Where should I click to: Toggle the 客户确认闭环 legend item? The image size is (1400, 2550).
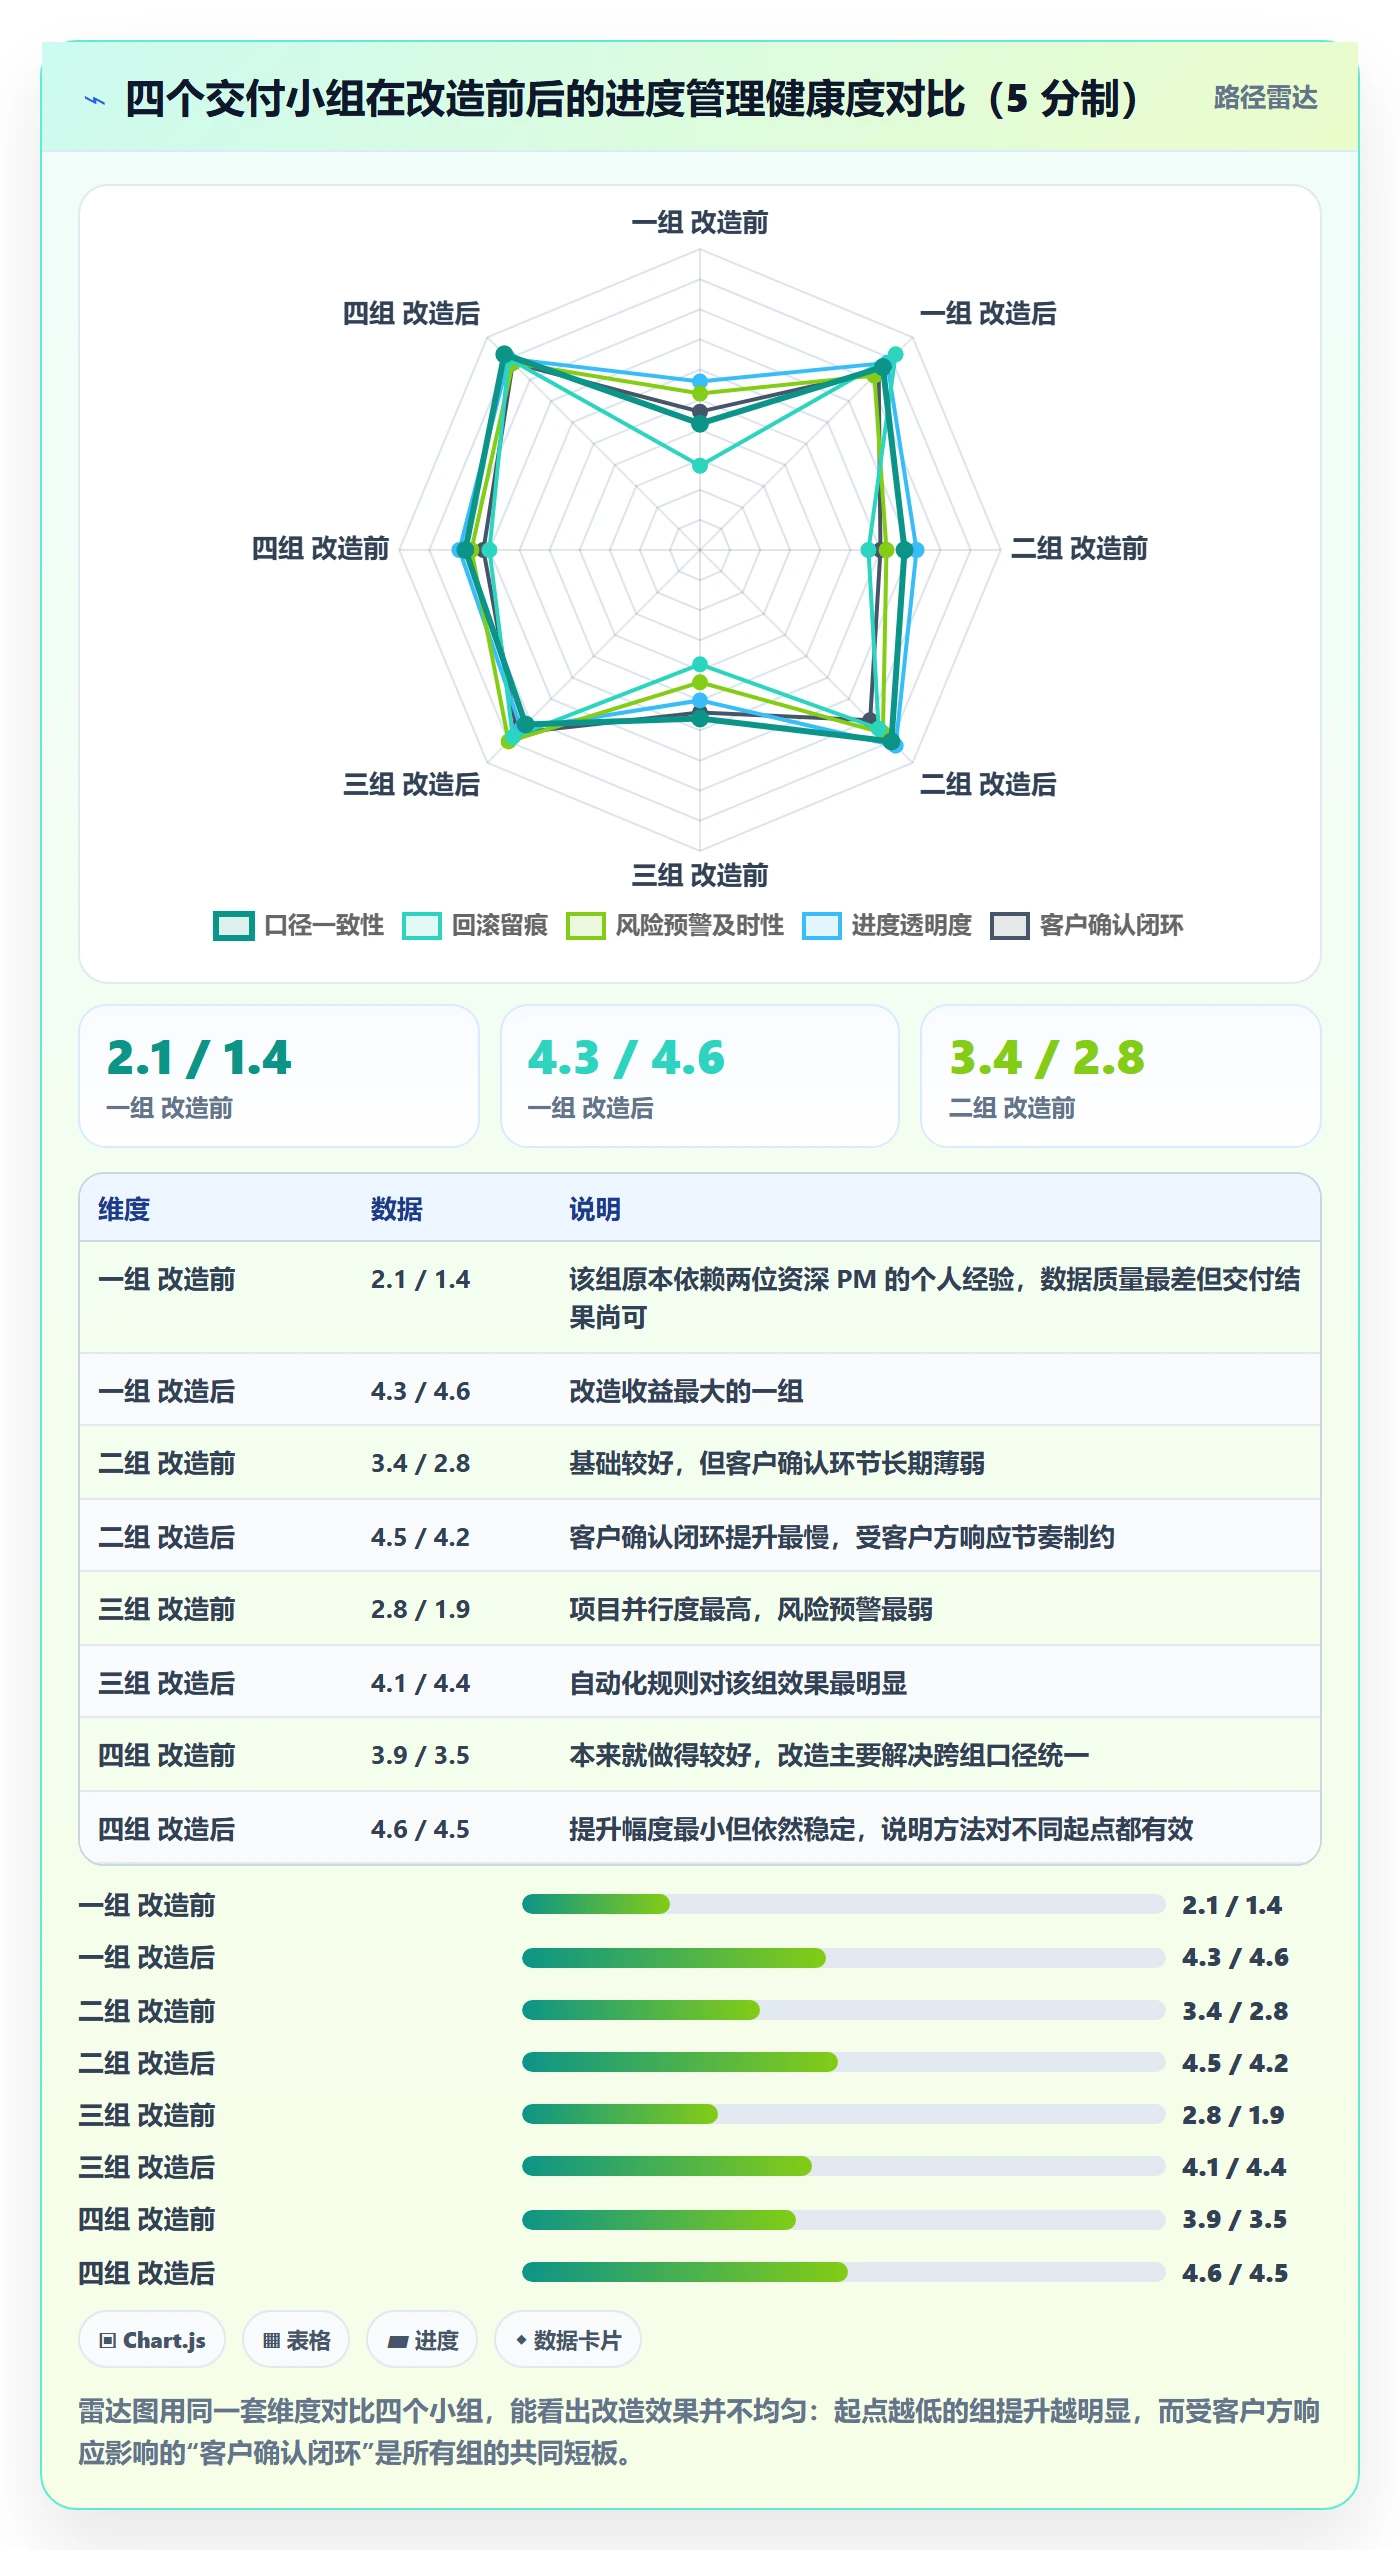coord(1087,926)
